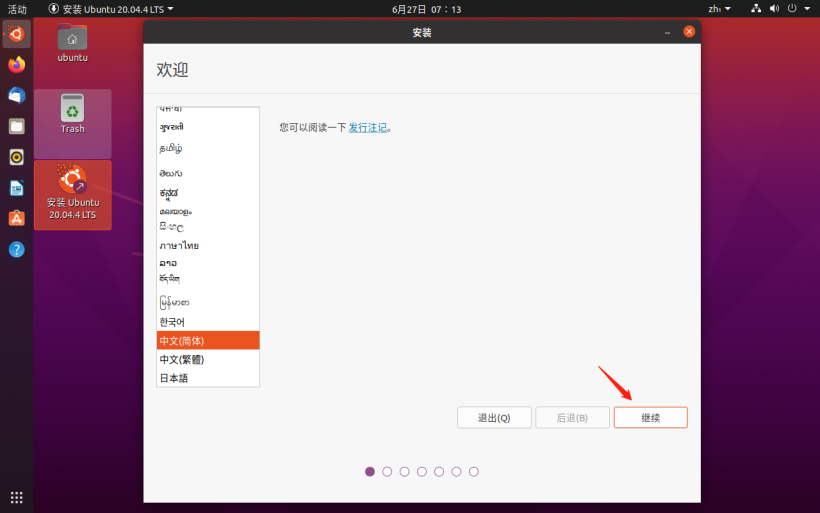Select 中文(繁體) in the language list
820x513 pixels.
tap(182, 359)
